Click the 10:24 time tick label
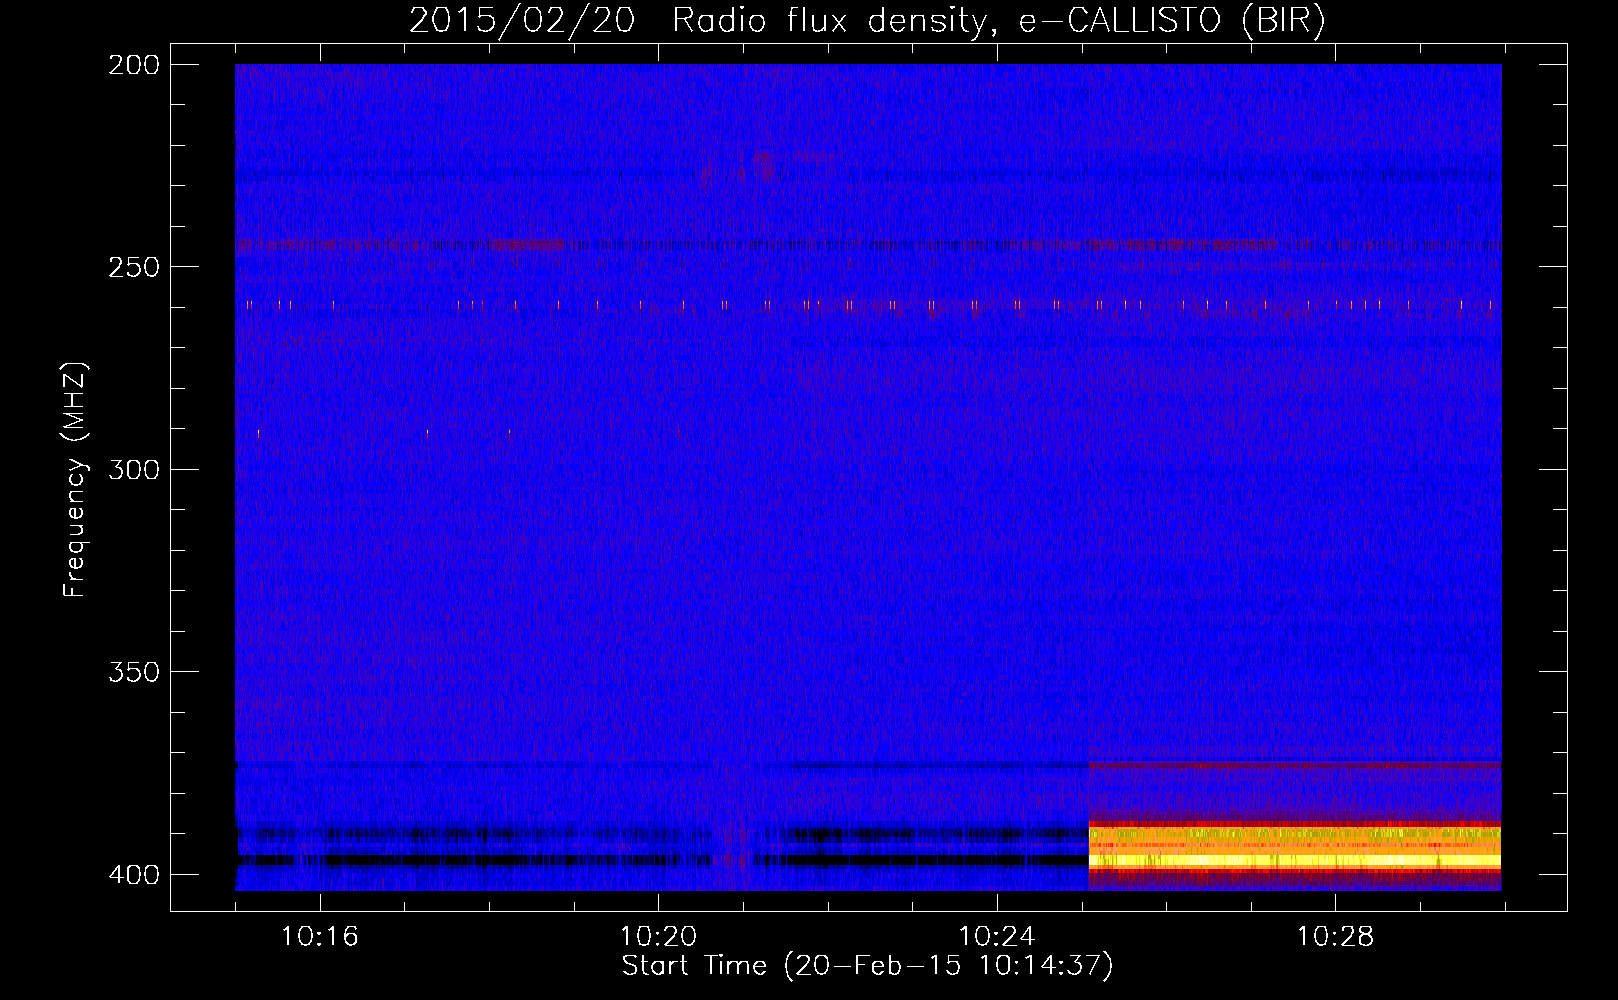The width and height of the screenshot is (1618, 1000). click(x=997, y=936)
